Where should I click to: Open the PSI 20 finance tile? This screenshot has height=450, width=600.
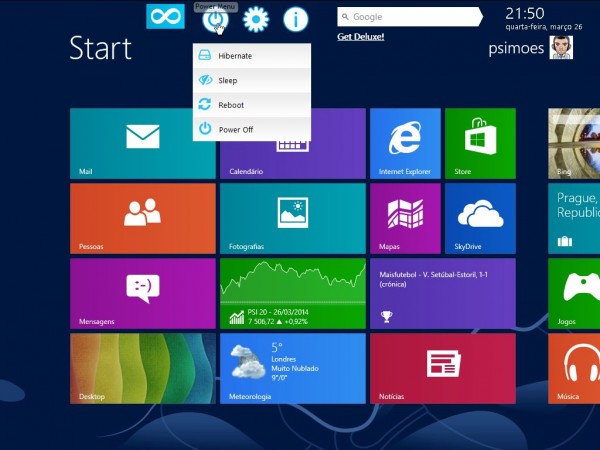pos(293,293)
